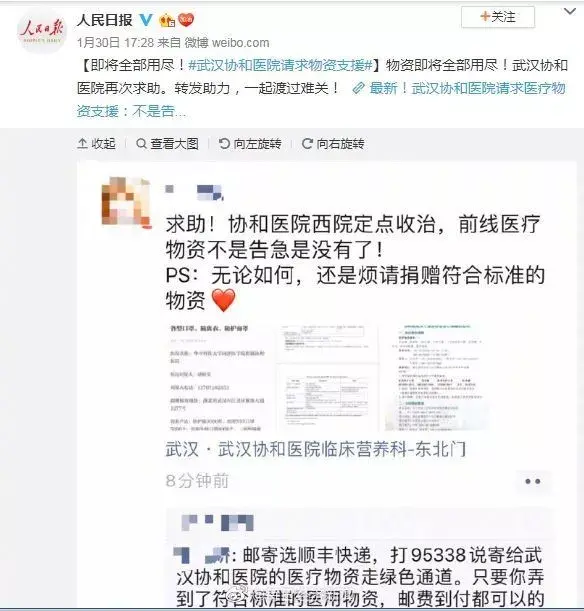This screenshot has height=611, width=584.
Task: Open the post timestamp 1月30日 17:28
Action: (116, 42)
